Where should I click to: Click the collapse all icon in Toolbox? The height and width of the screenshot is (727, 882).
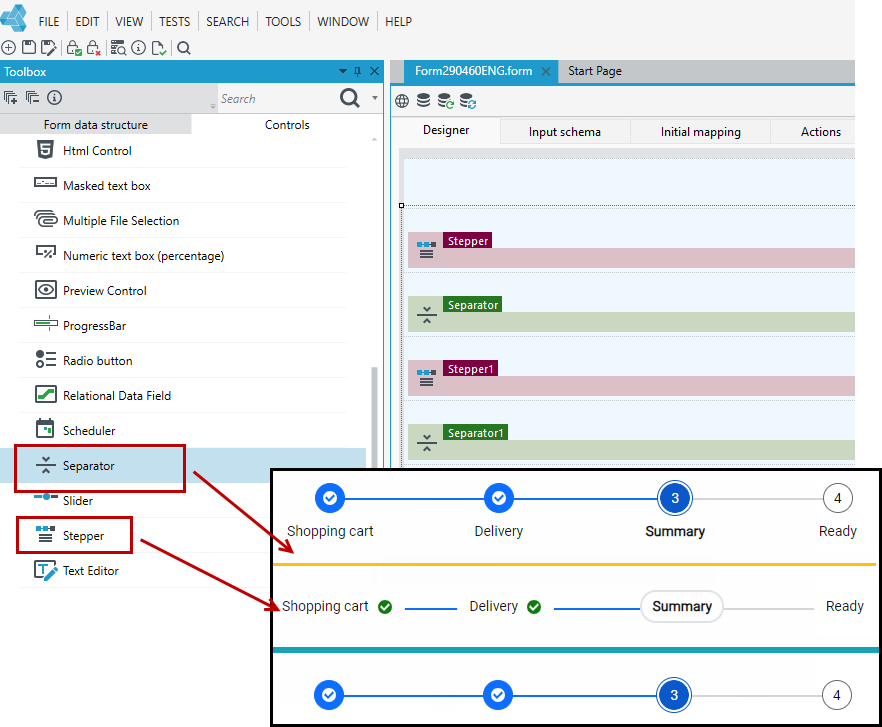(32, 98)
